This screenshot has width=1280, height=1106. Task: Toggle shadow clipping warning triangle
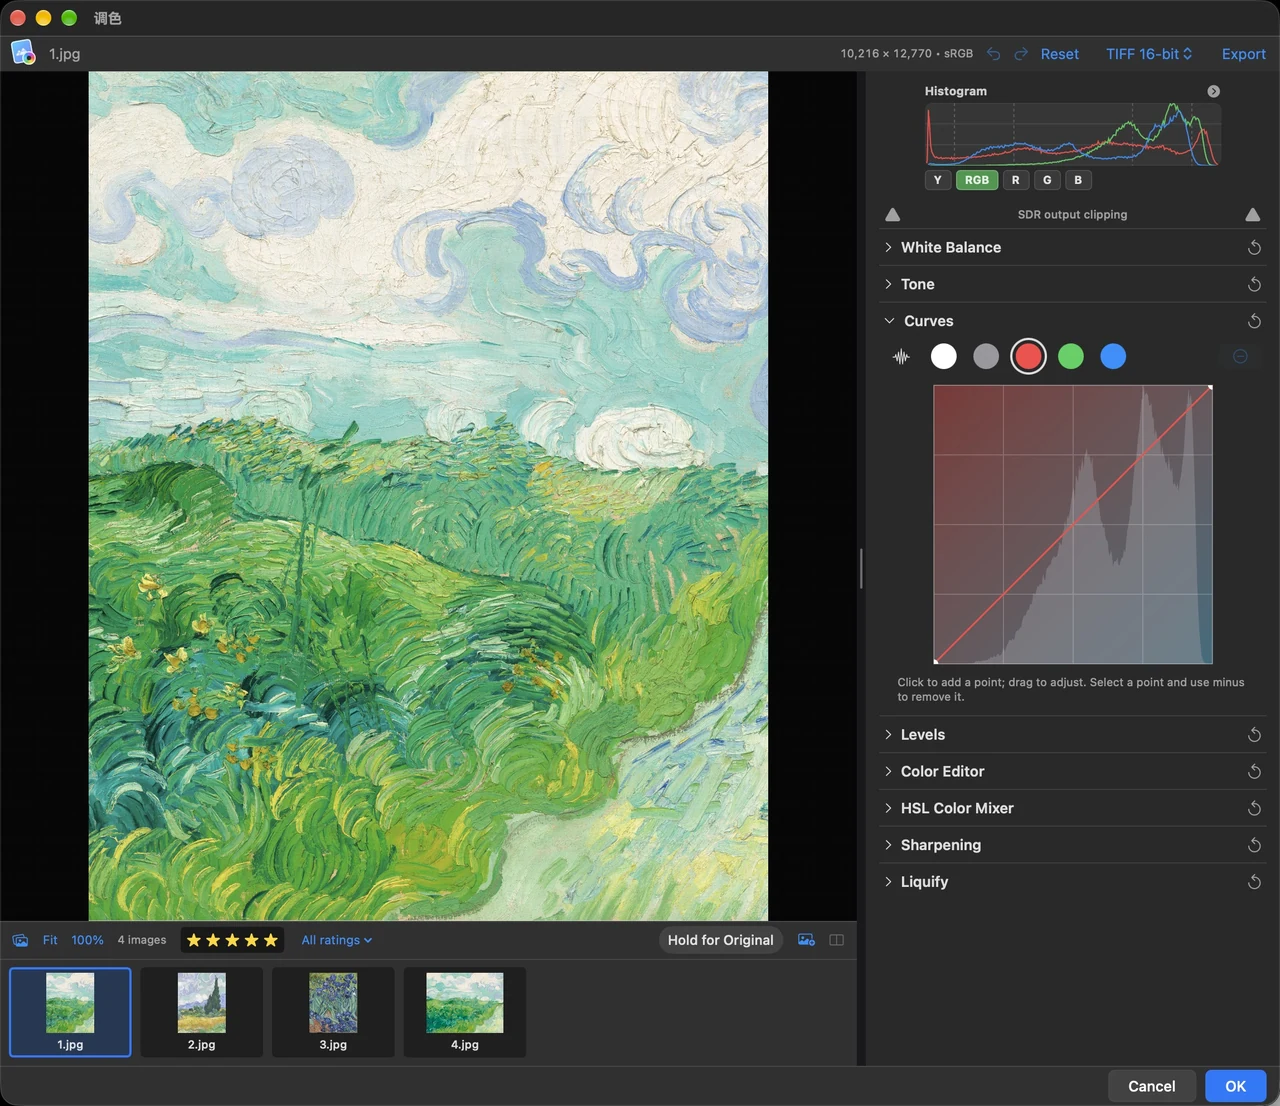click(893, 215)
